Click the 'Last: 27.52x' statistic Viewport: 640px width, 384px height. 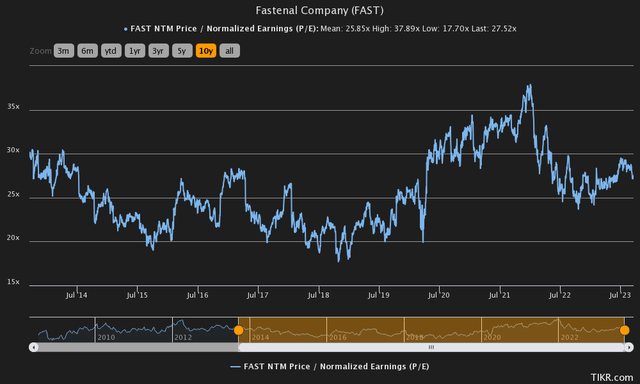coord(494,29)
